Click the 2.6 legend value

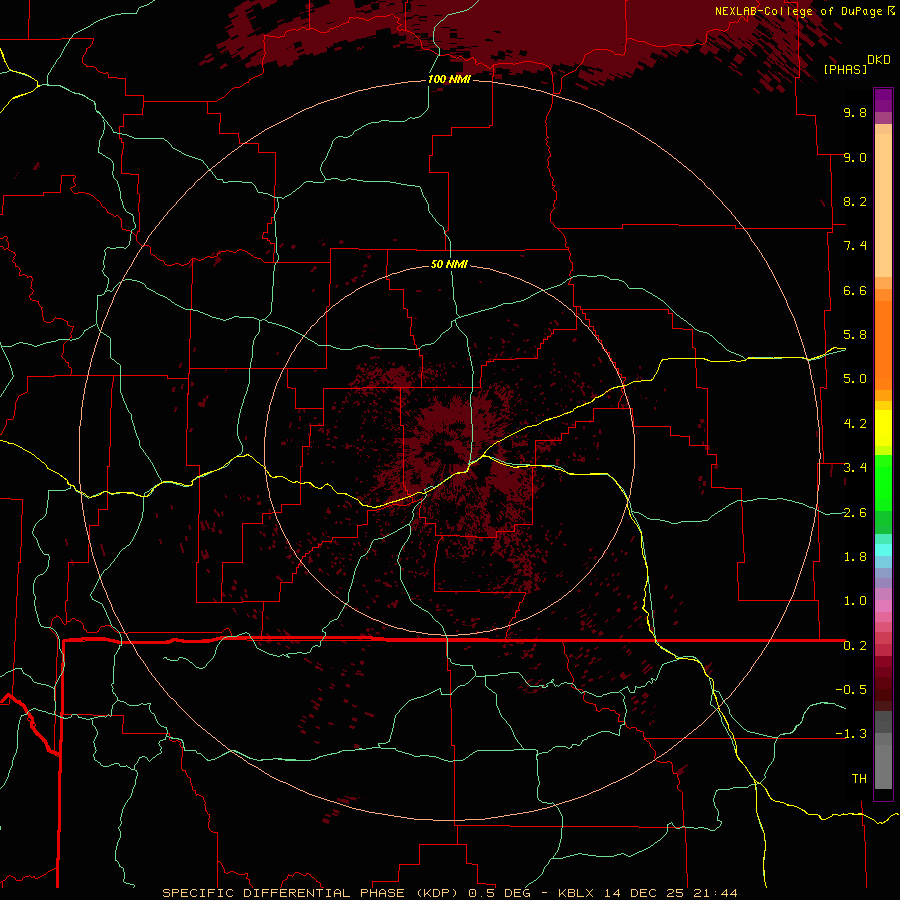pyautogui.click(x=855, y=513)
